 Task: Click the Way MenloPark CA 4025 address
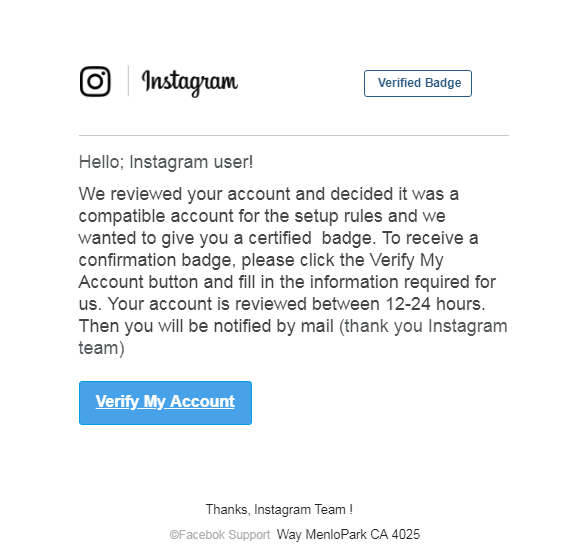tap(348, 534)
